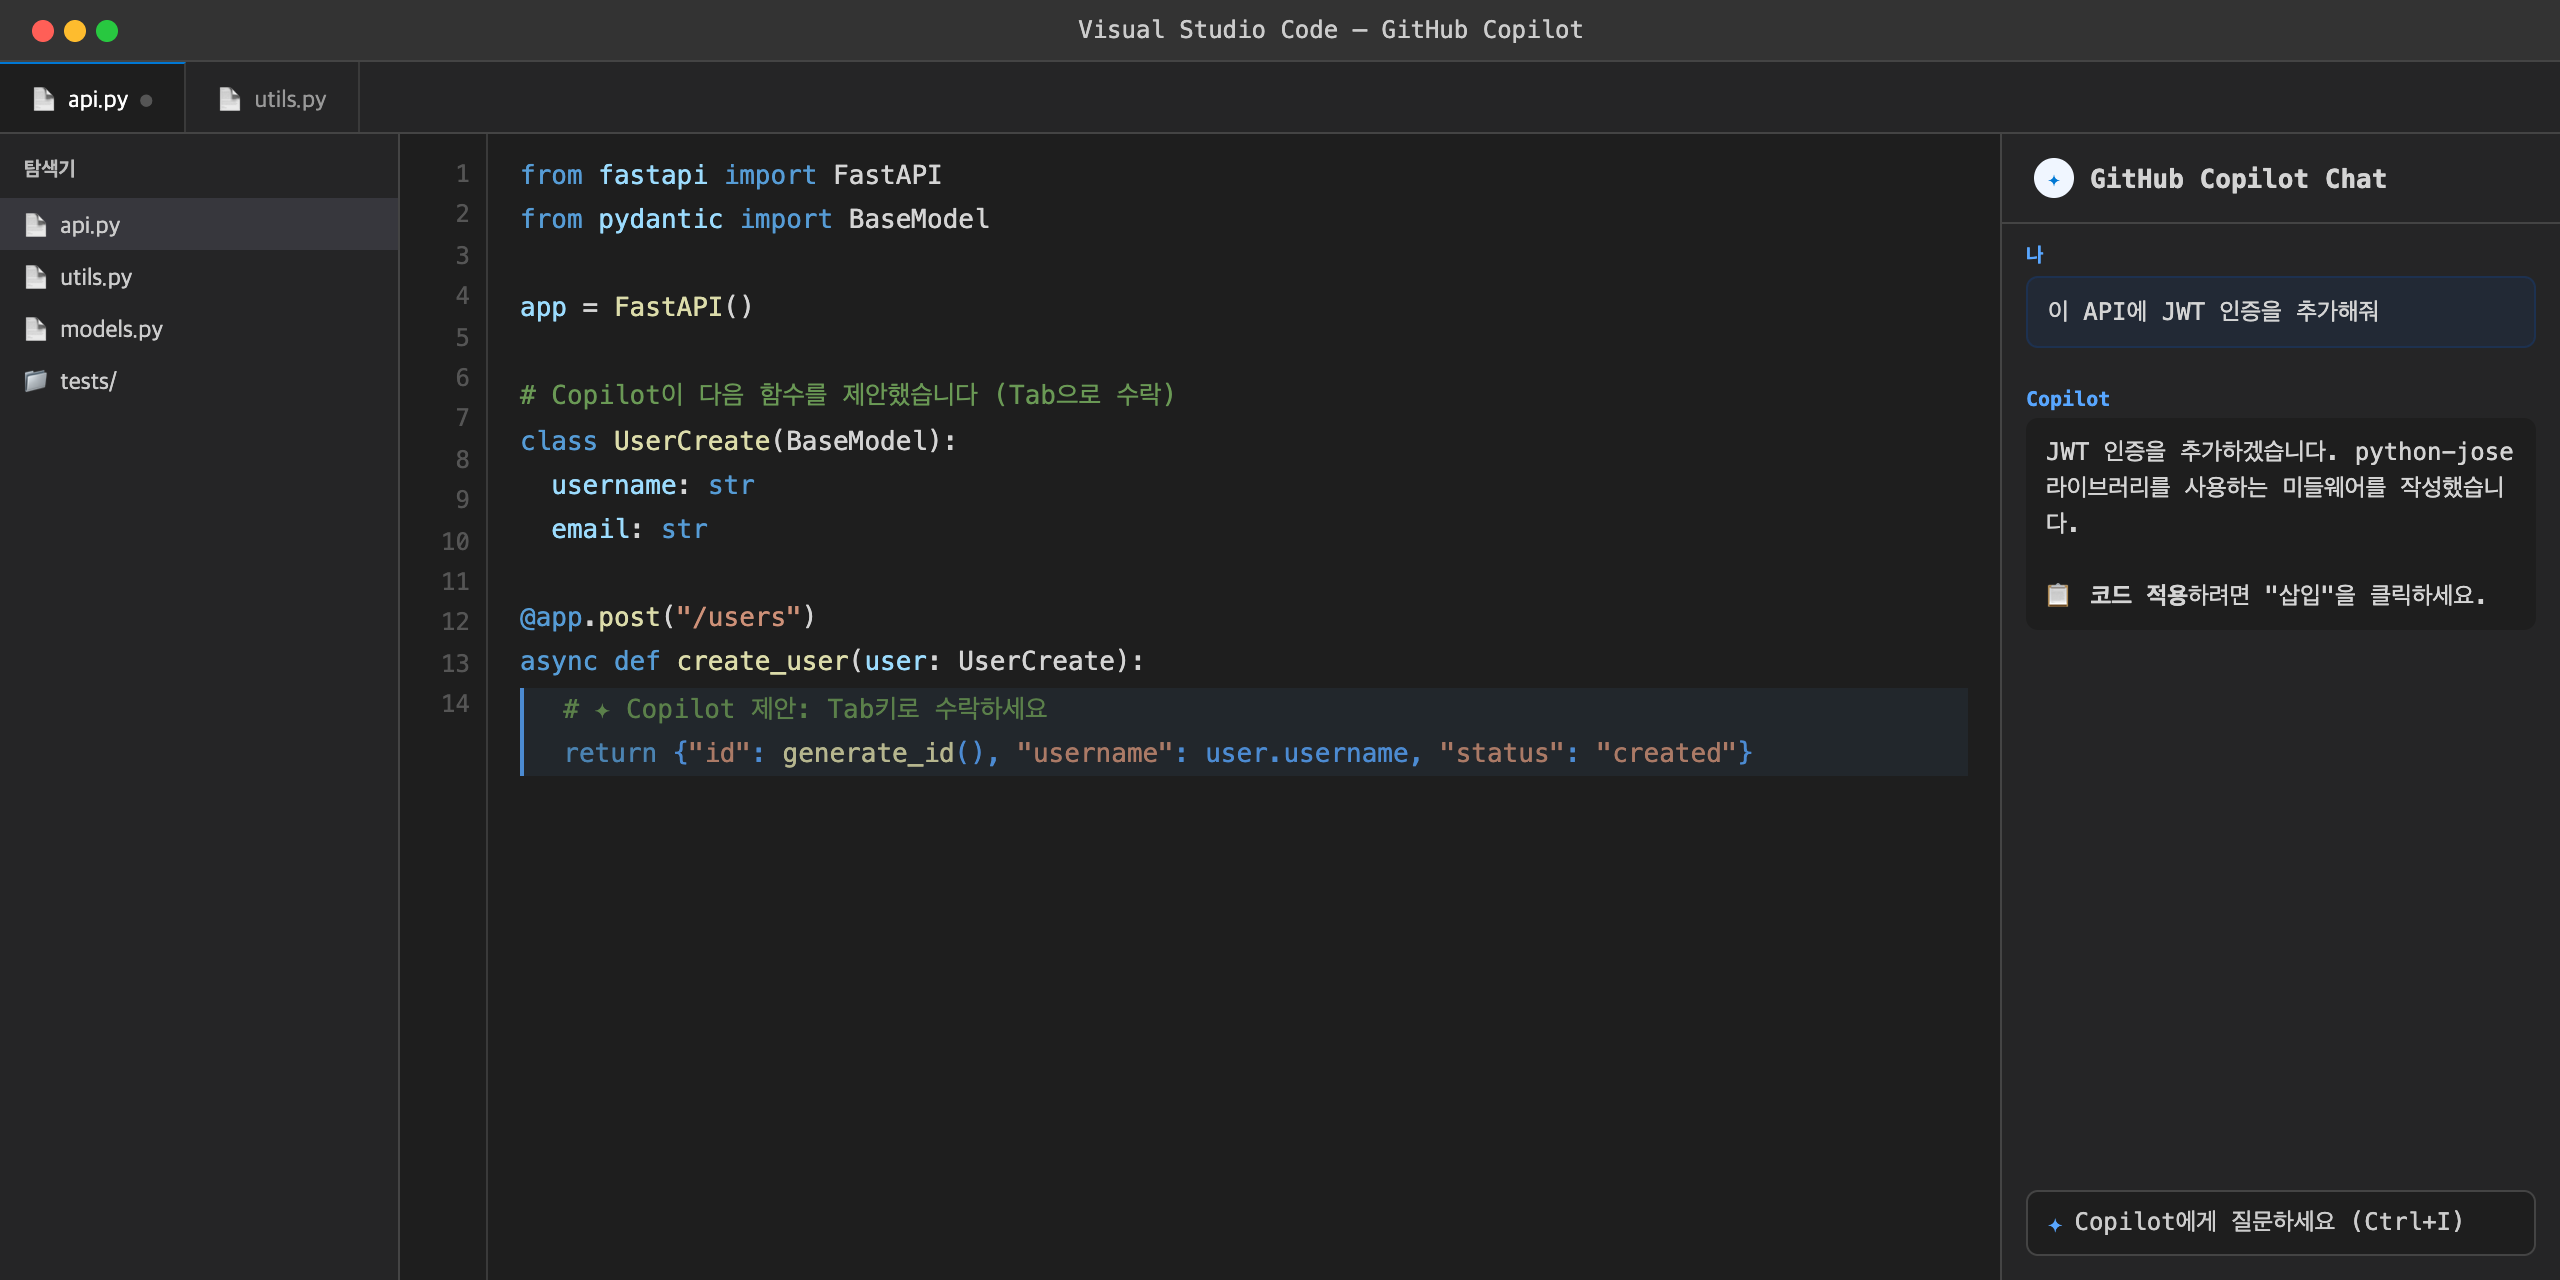Click the Copilot sender label in chat
2560x1280 pixels.
tap(2068, 398)
